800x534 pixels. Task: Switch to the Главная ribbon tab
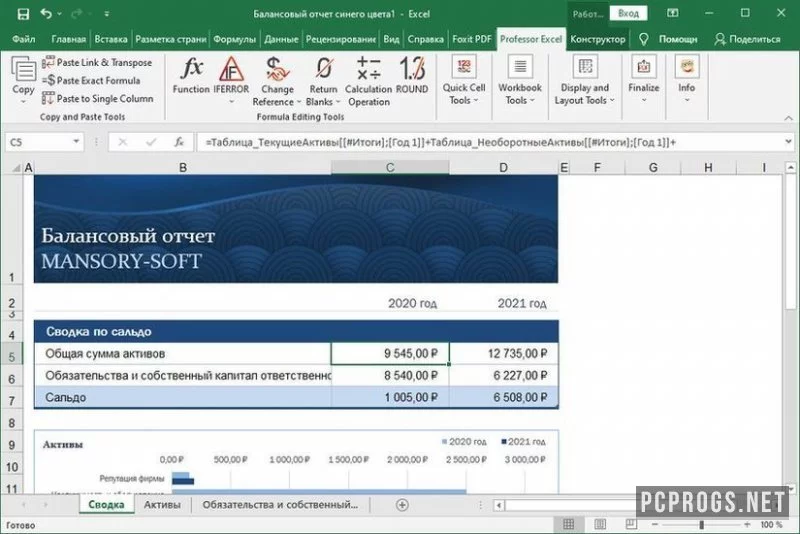[x=68, y=39]
